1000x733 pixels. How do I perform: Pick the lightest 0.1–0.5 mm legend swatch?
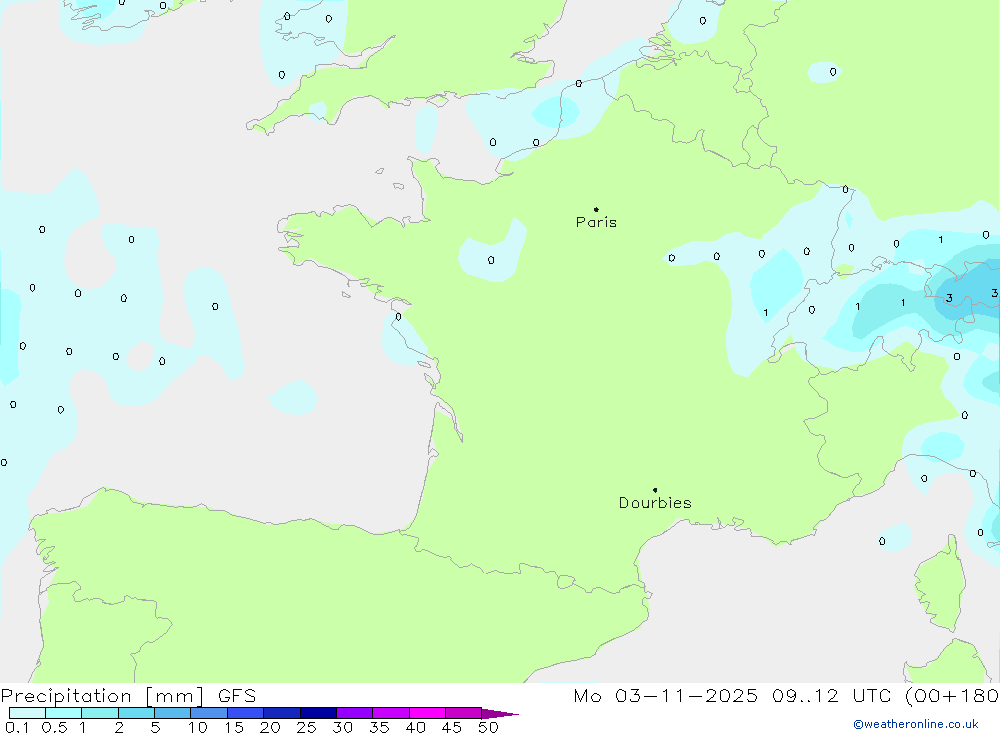click(27, 713)
